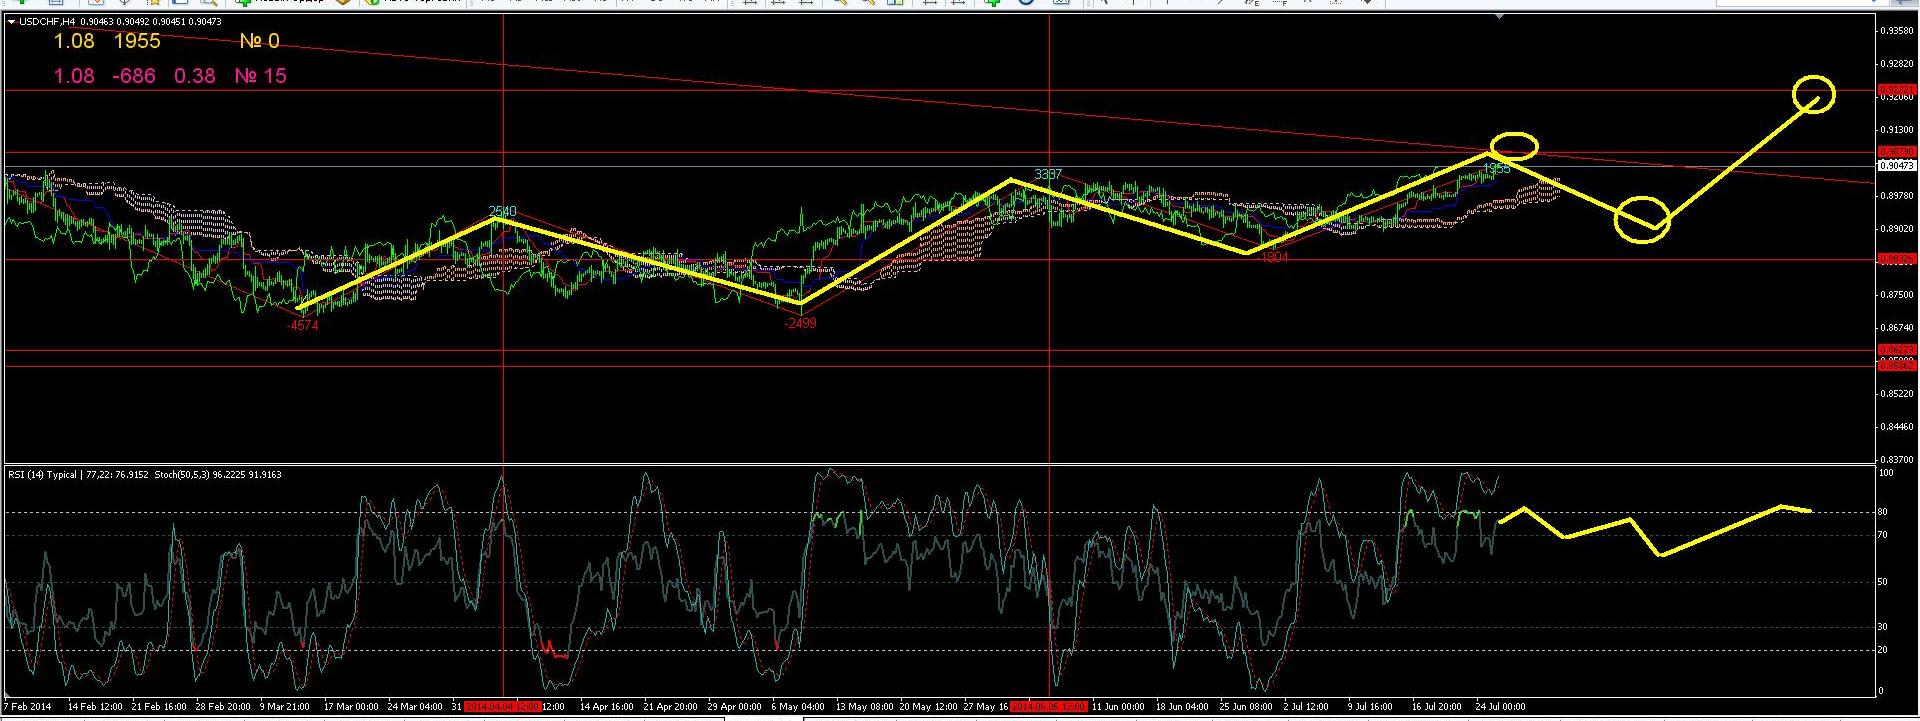Click the "2540" zigzag peak label
The height and width of the screenshot is (721, 1920).
pyautogui.click(x=502, y=211)
